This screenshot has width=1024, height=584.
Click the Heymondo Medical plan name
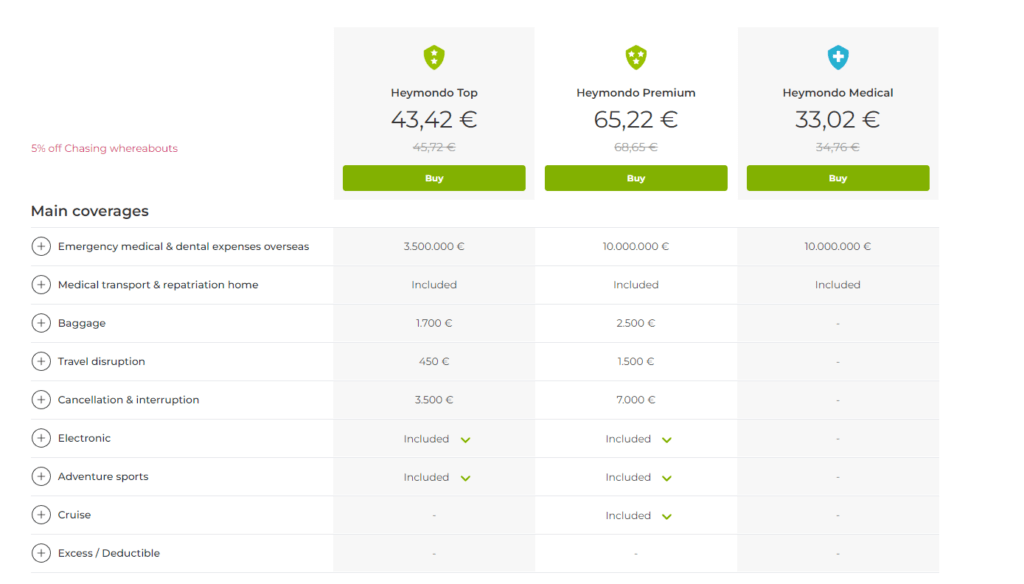[838, 93]
